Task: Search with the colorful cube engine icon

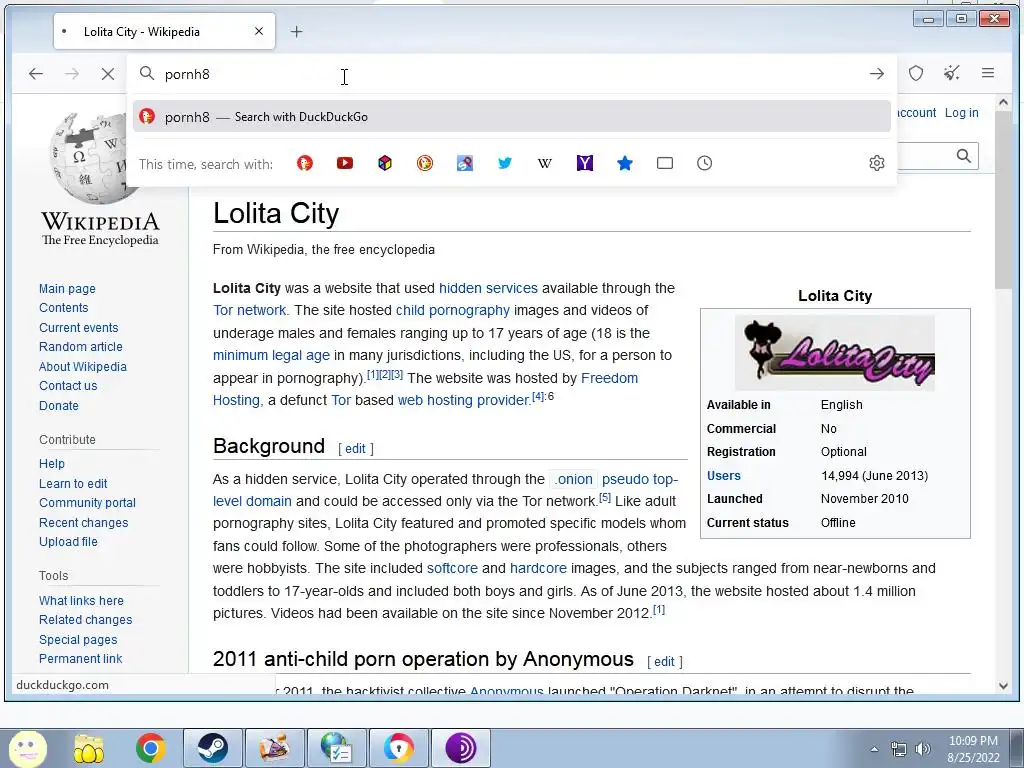Action: 385,163
